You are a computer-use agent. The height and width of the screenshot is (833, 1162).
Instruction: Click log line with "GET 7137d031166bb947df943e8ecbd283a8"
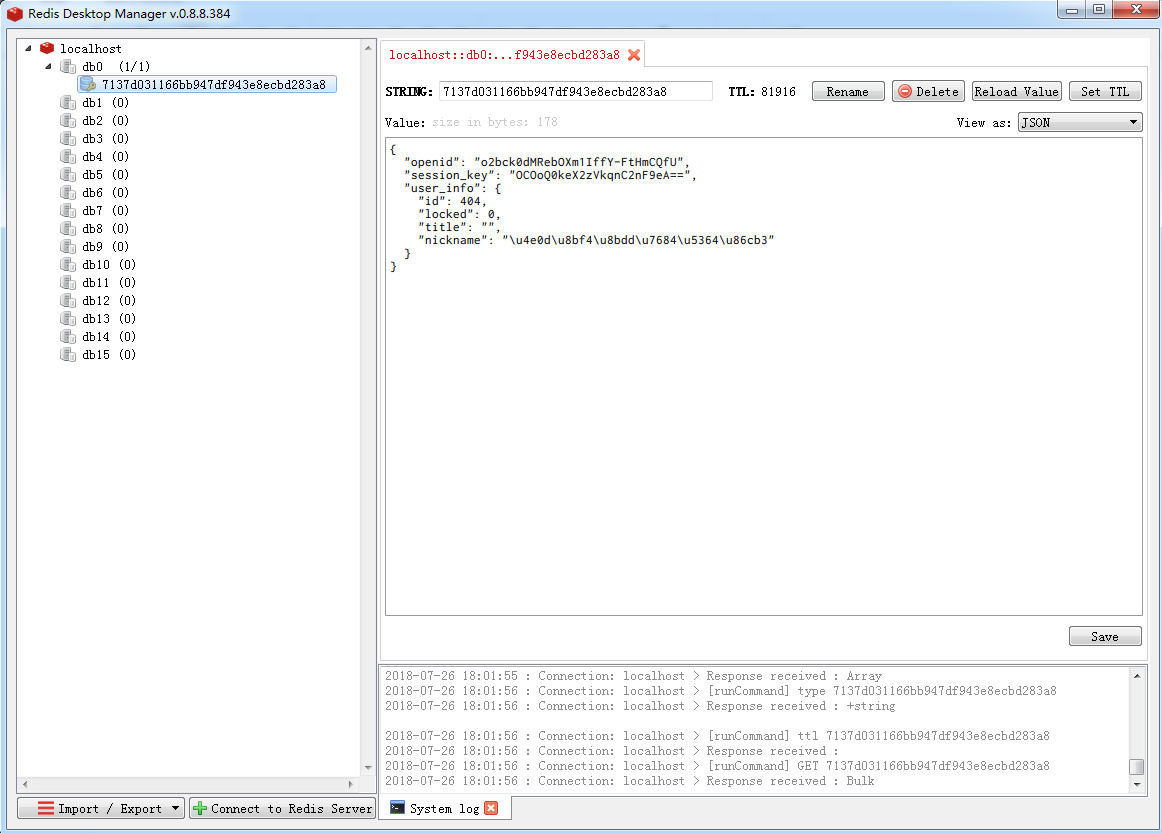[717, 766]
